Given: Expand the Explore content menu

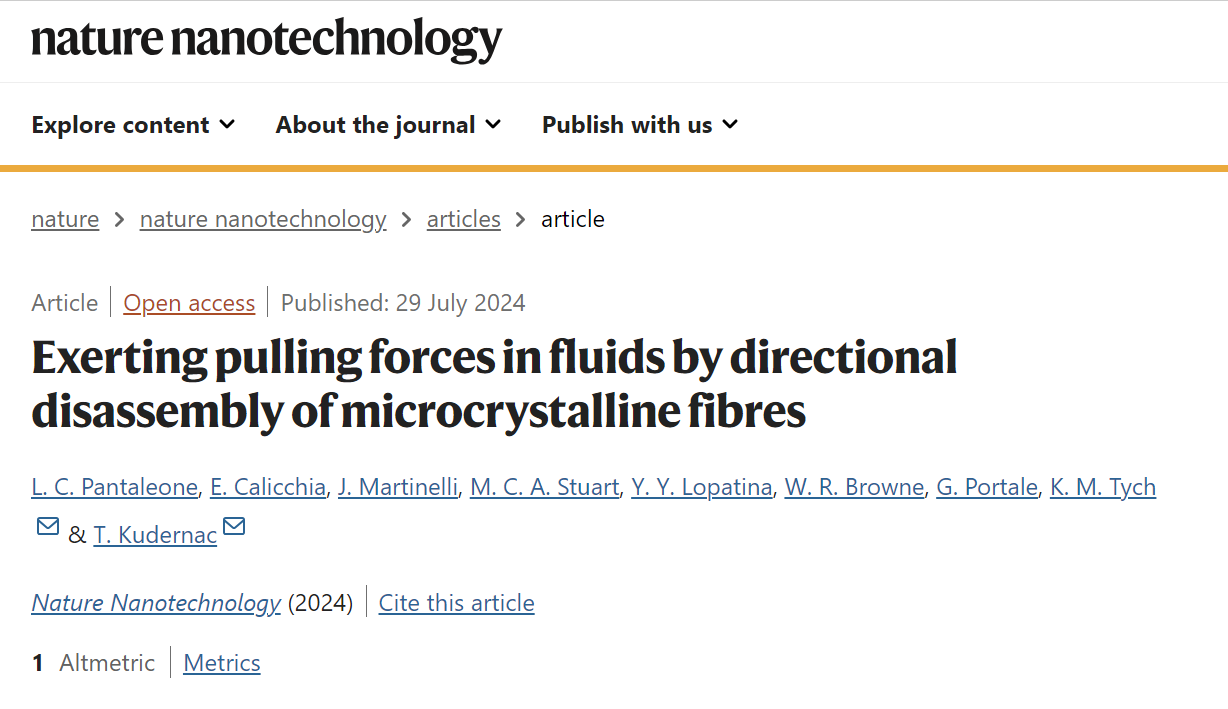Looking at the screenshot, I should pyautogui.click(x=133, y=125).
